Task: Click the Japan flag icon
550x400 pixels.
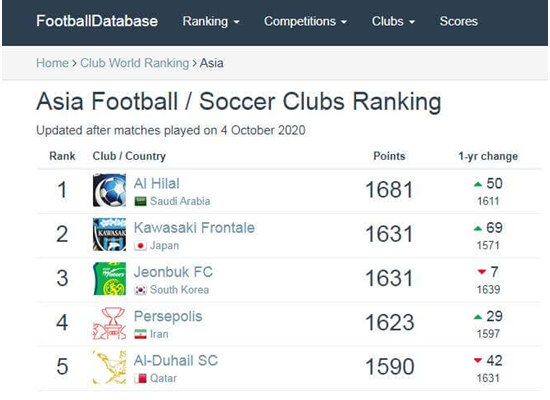Action: click(140, 246)
